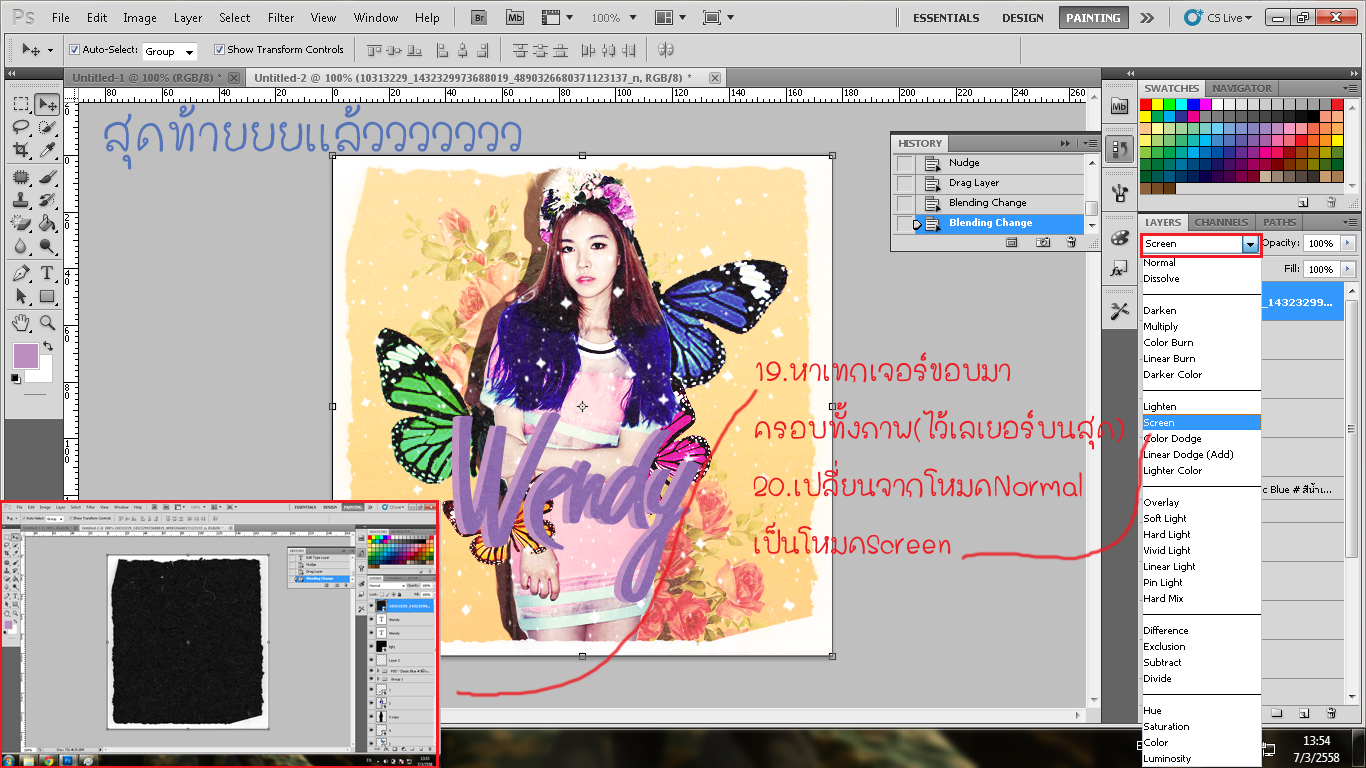Screen dimensions: 1366x768
Task: Select the Hand tool
Action: (20, 323)
